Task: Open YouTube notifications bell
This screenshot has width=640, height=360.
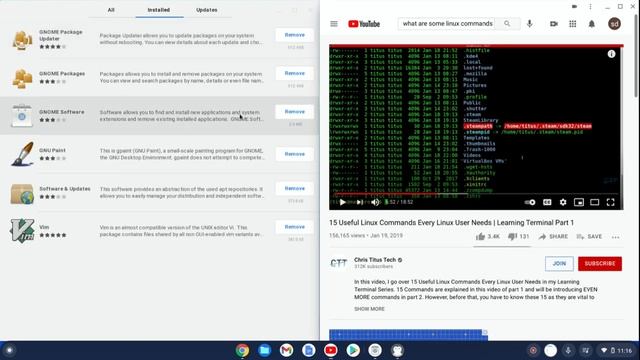Action: [x=591, y=24]
